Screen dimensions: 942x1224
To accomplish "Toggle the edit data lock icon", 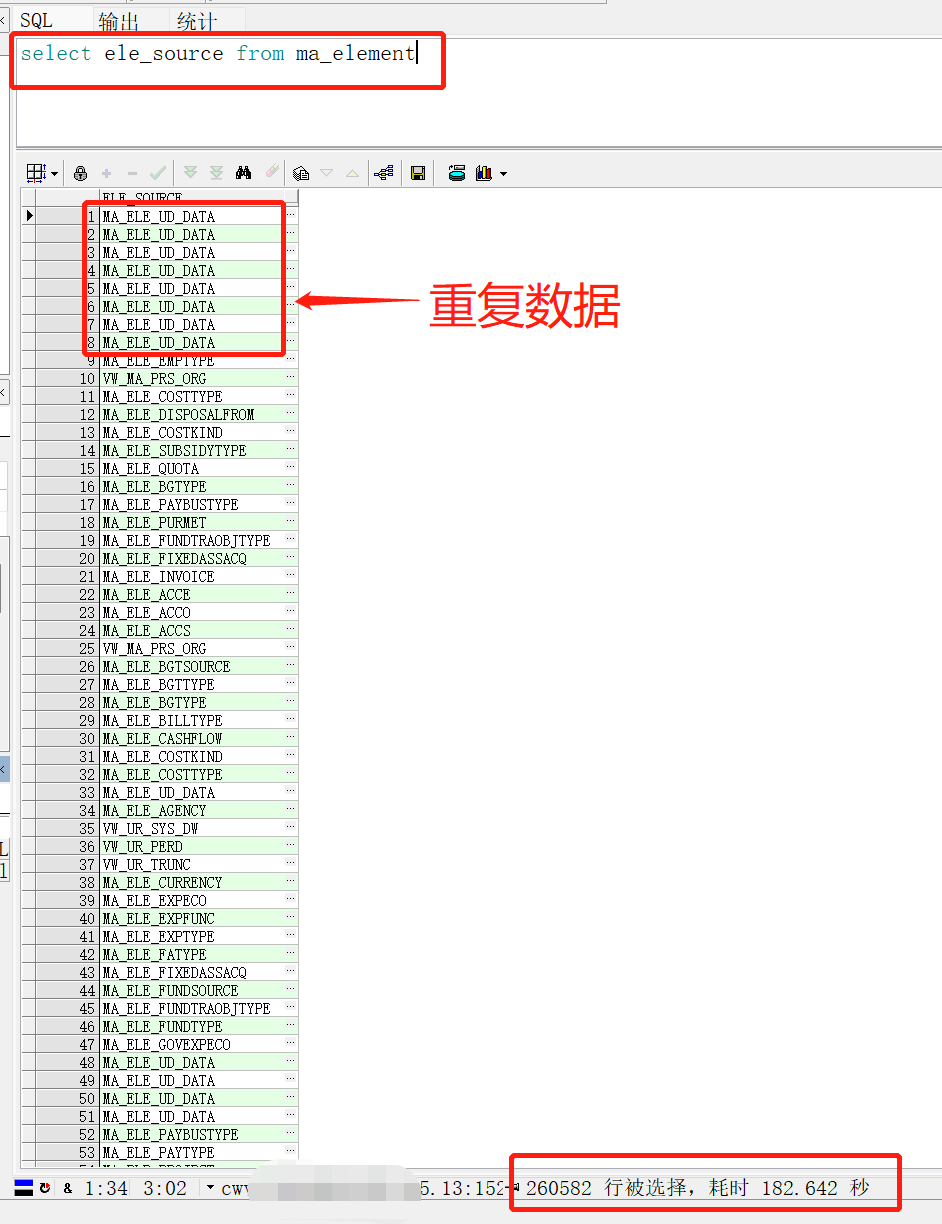I will click(81, 174).
